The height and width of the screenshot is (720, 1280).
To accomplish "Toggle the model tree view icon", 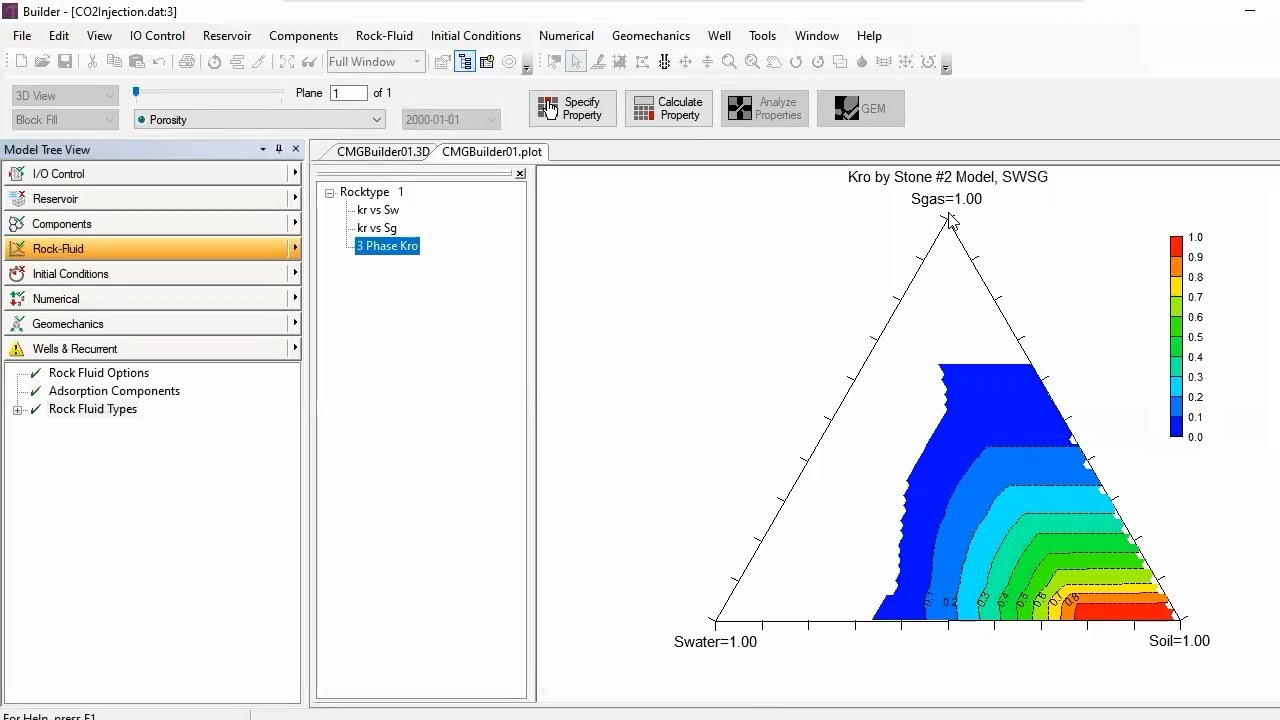I will [x=465, y=62].
